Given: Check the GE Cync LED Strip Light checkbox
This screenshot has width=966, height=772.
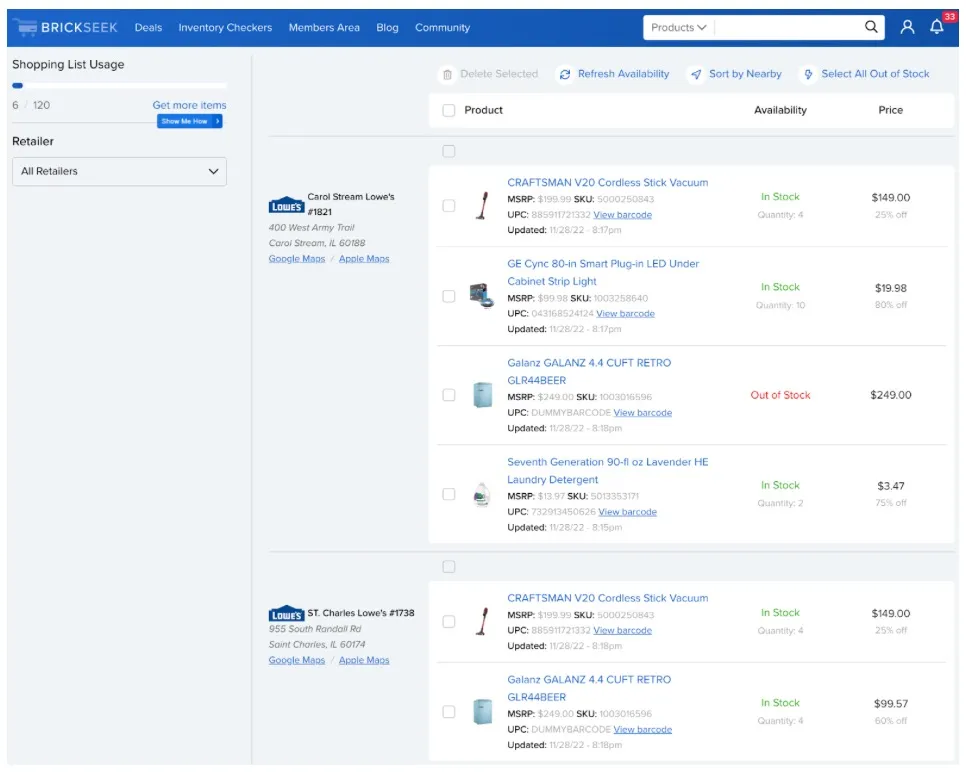Looking at the screenshot, I should [x=449, y=296].
